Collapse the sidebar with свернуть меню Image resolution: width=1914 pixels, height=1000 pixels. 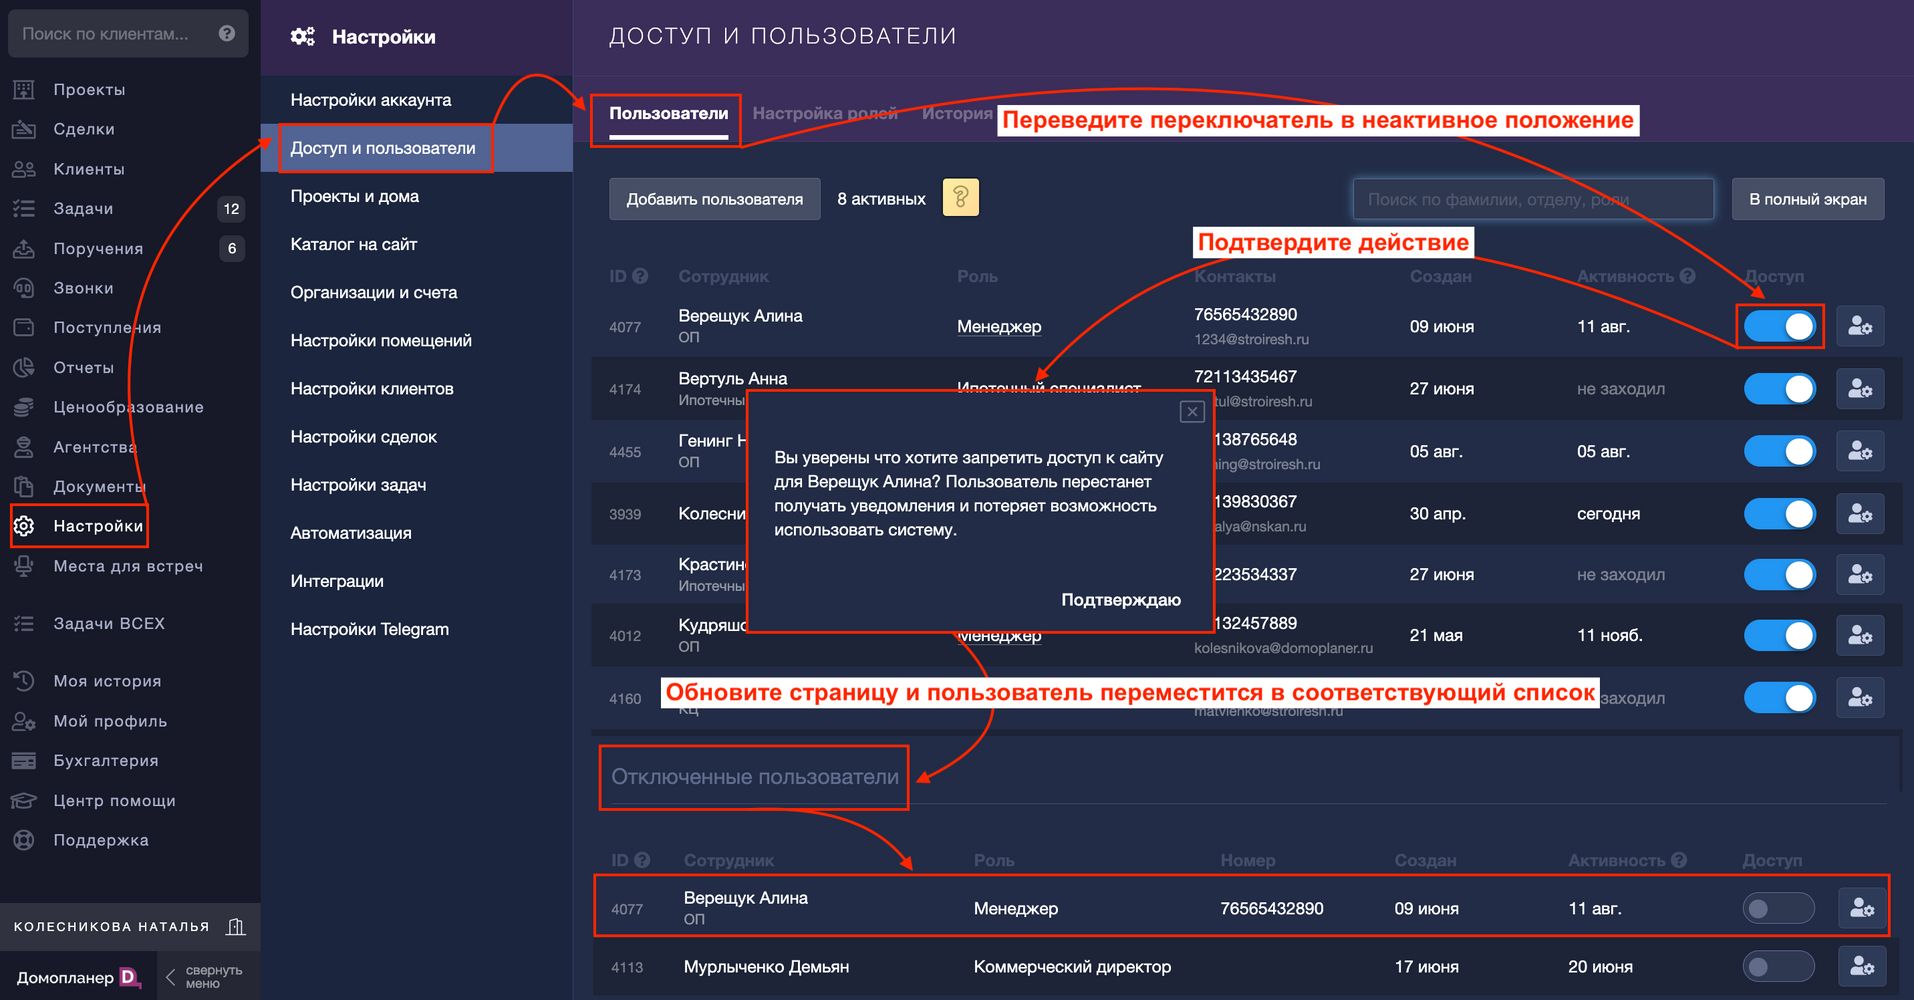click(203, 977)
